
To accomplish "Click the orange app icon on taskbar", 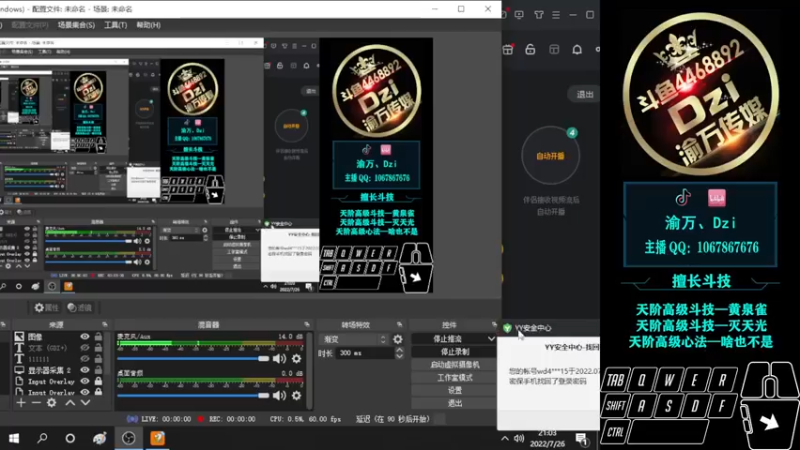I will pyautogui.click(x=158, y=438).
